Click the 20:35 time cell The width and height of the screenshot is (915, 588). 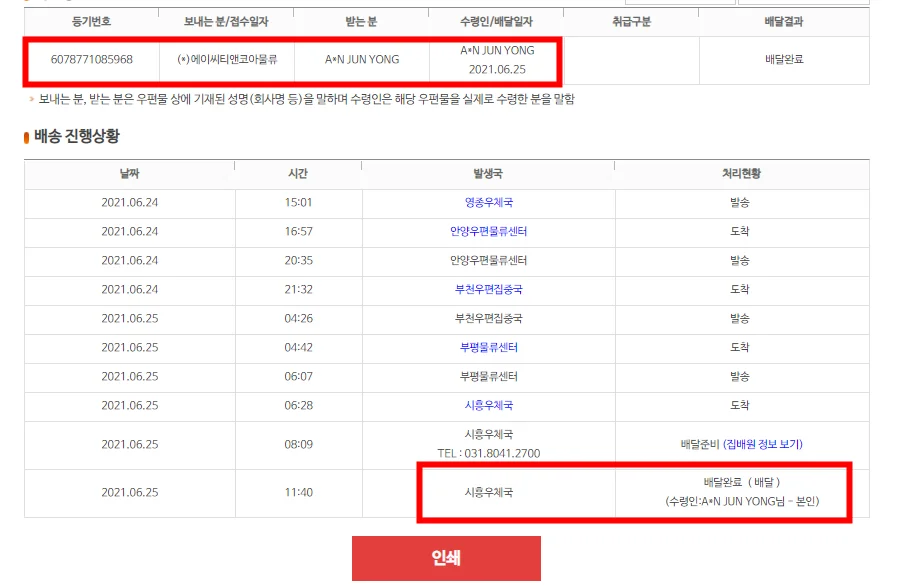298,260
